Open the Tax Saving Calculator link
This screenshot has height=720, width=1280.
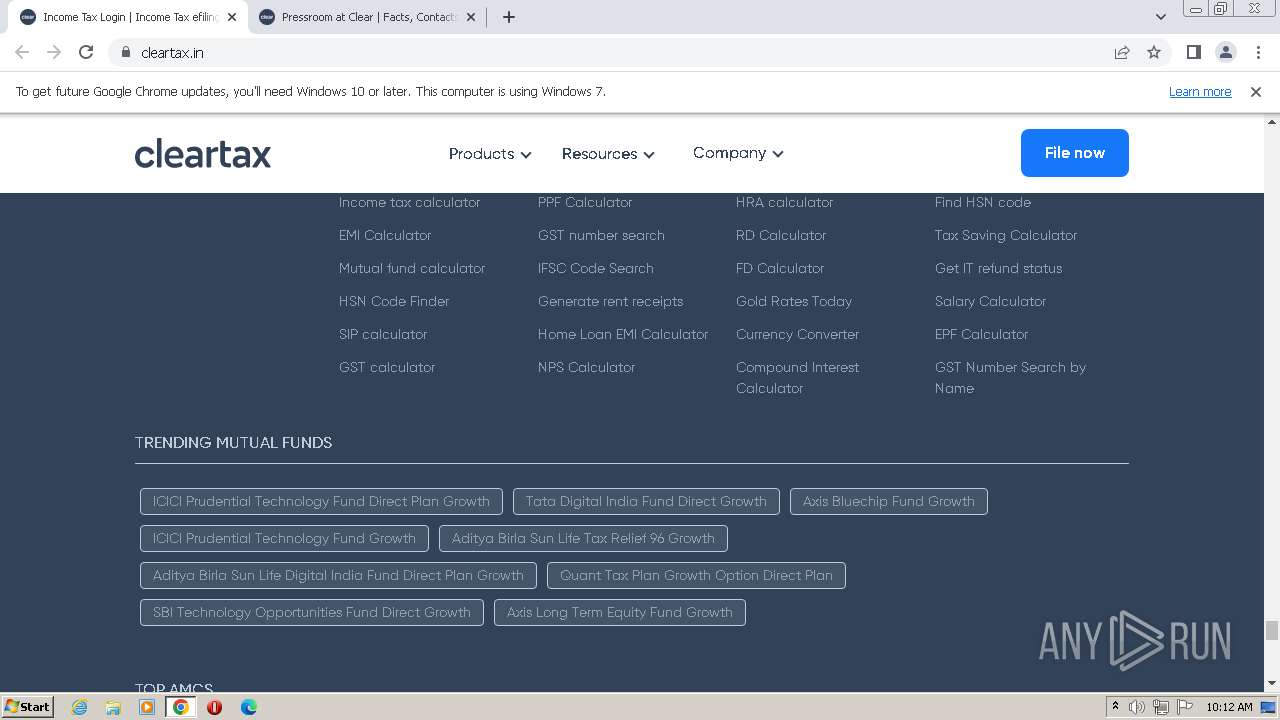point(1006,235)
